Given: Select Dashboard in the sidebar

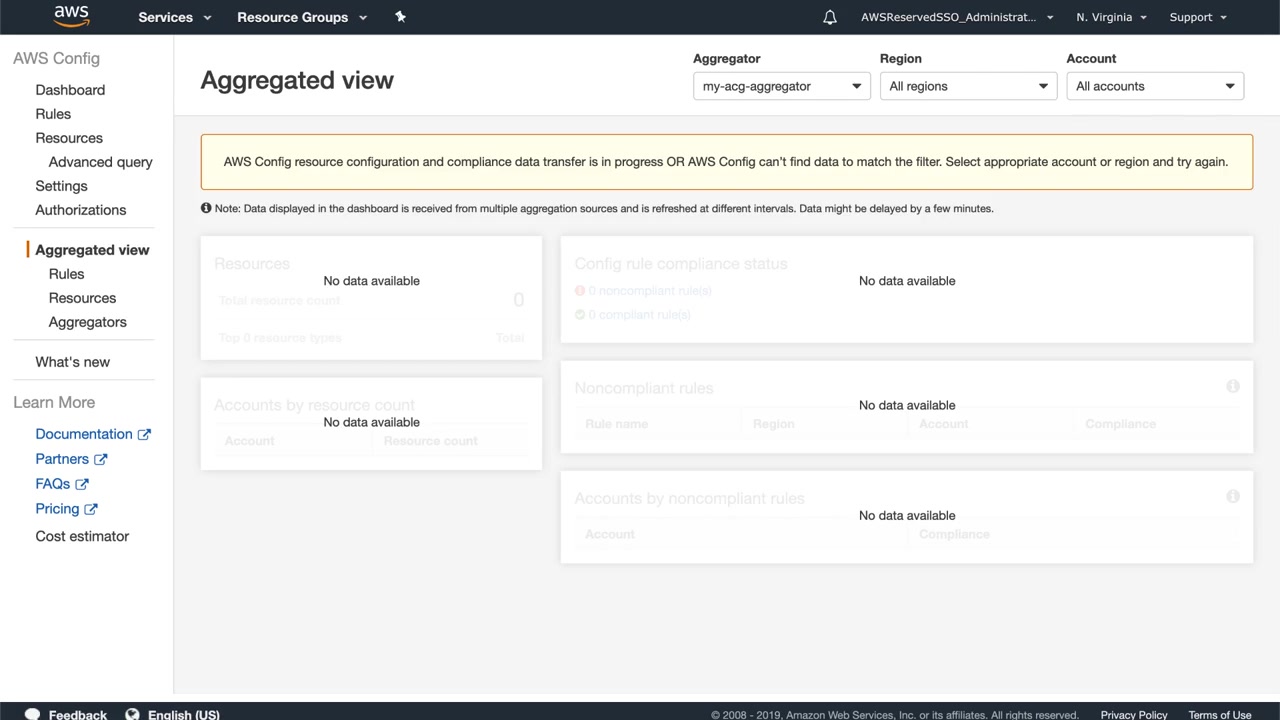Looking at the screenshot, I should [x=70, y=90].
